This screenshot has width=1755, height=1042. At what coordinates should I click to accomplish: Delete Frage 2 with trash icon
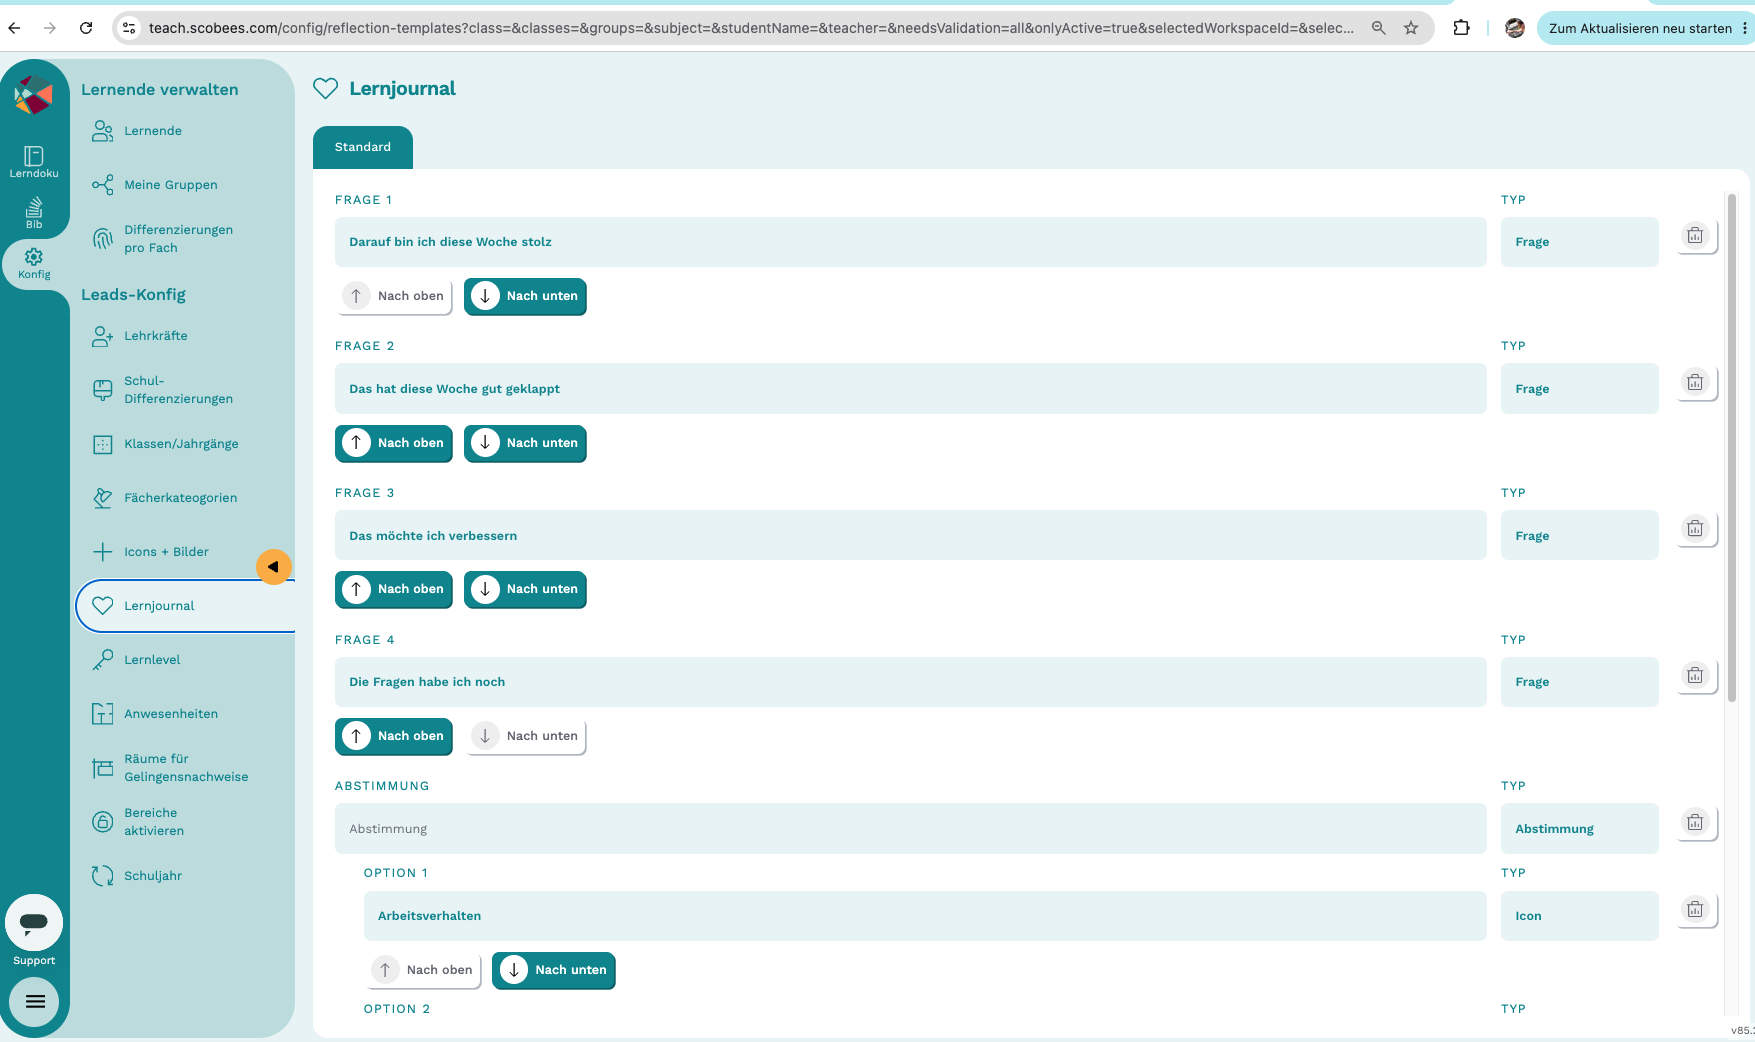pyautogui.click(x=1695, y=383)
